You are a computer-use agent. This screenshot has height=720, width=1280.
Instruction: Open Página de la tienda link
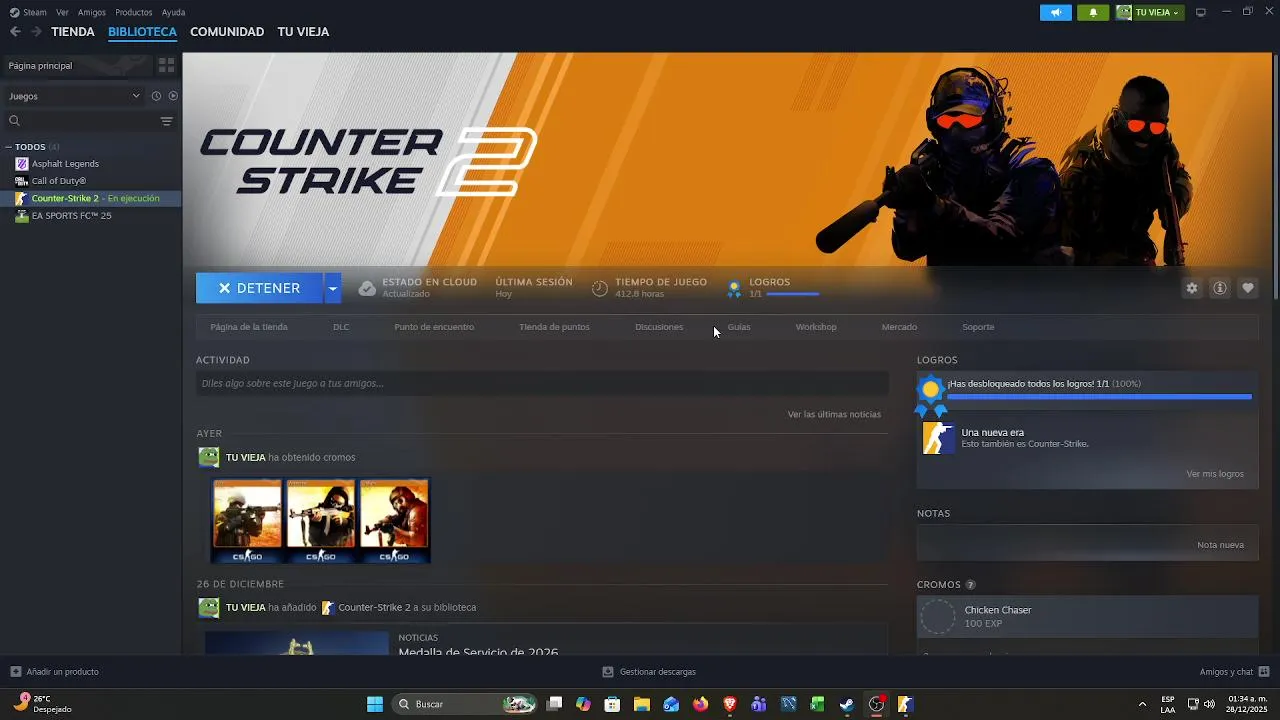click(x=249, y=327)
